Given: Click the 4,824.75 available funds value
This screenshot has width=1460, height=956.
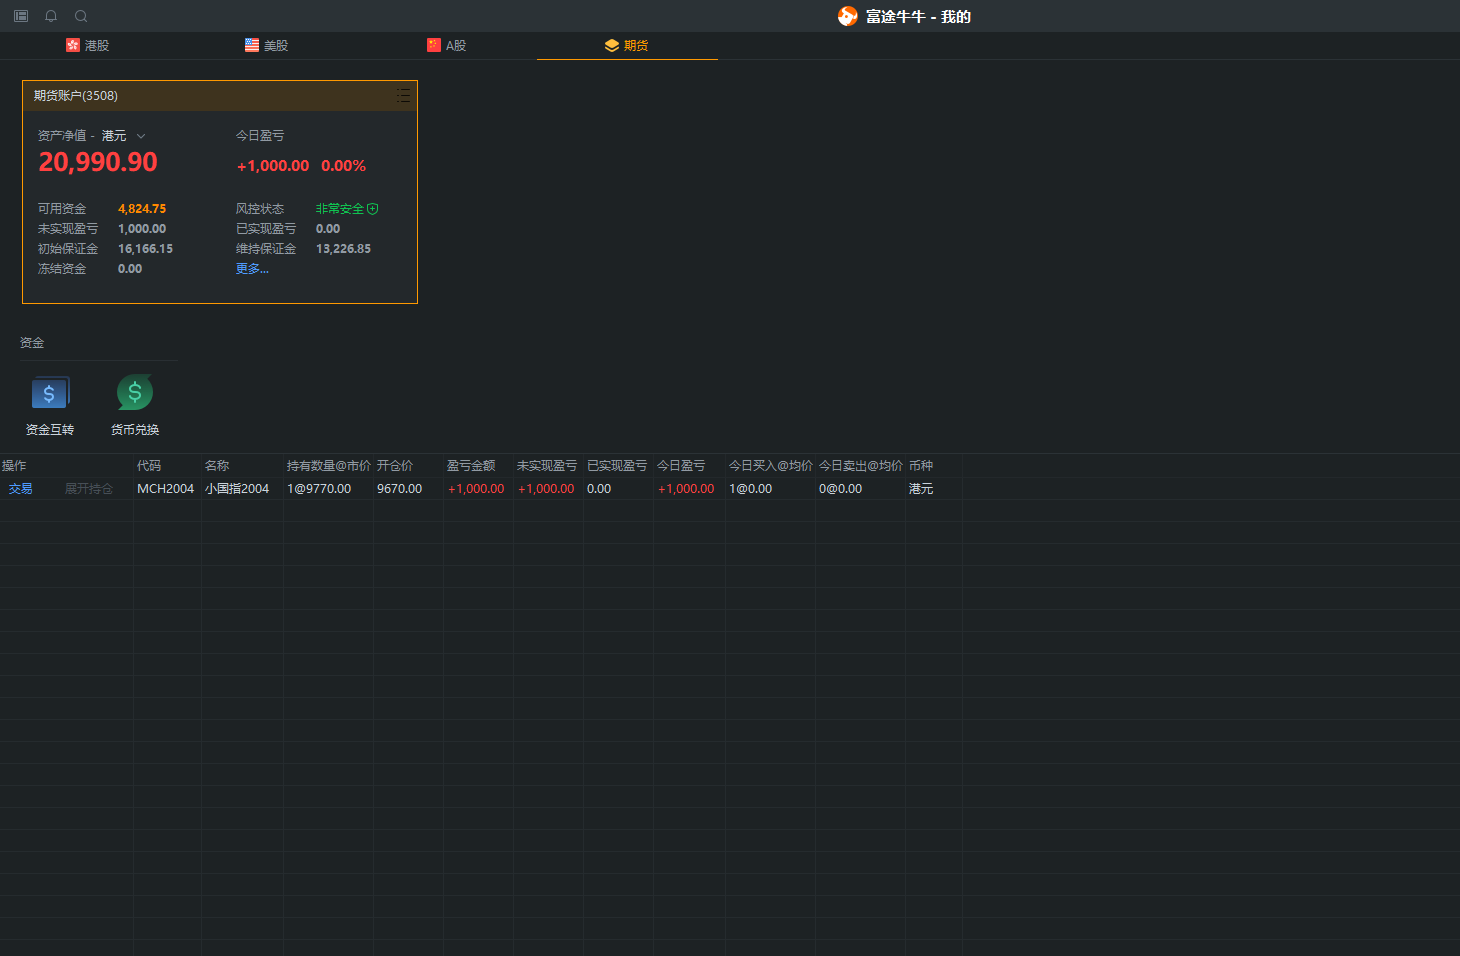Looking at the screenshot, I should (142, 209).
